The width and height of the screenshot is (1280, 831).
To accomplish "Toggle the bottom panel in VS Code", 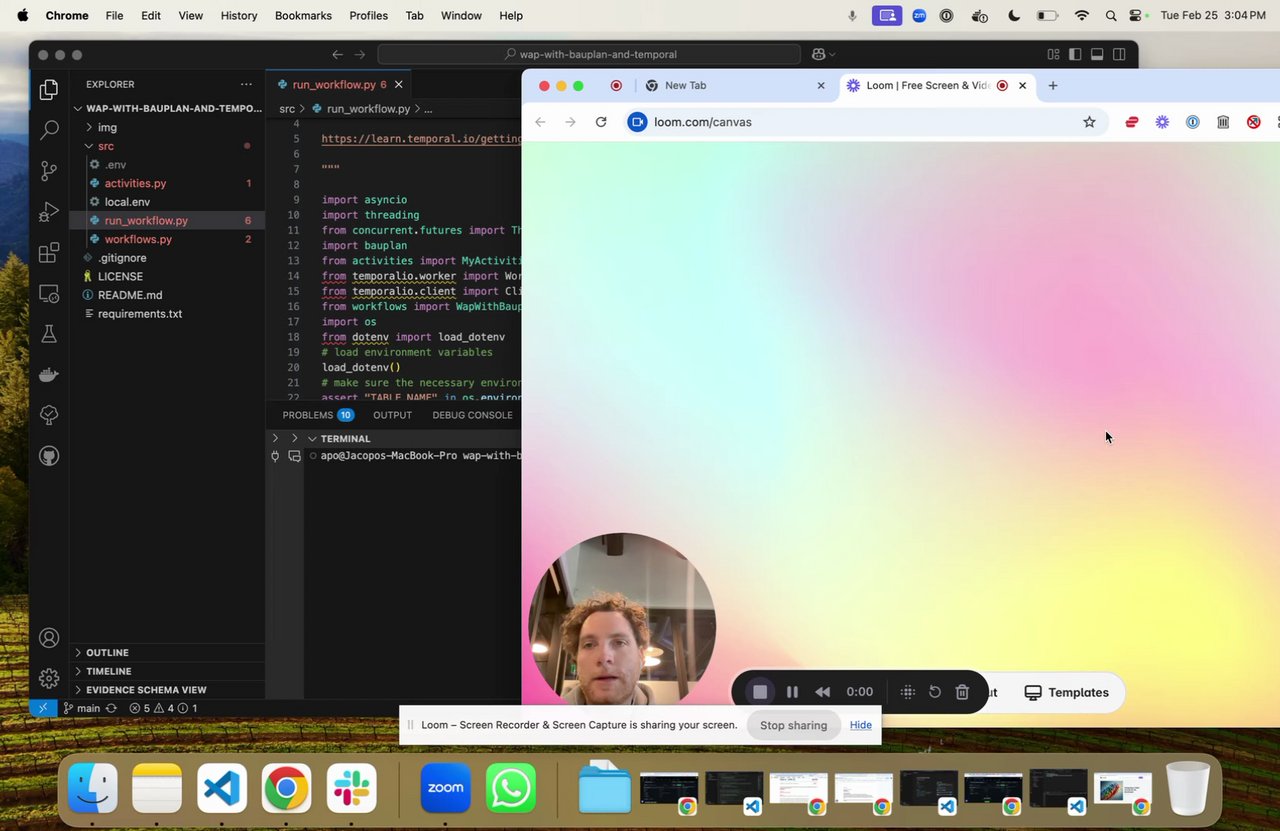I will [x=1097, y=54].
